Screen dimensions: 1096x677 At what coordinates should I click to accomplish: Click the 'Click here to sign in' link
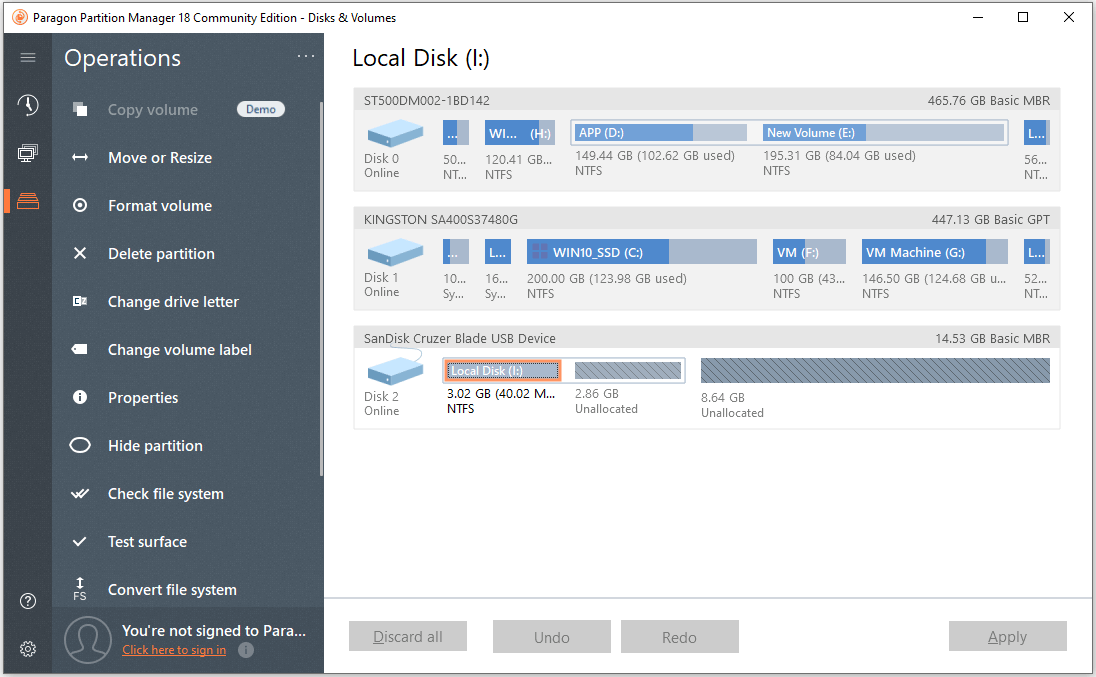click(174, 650)
